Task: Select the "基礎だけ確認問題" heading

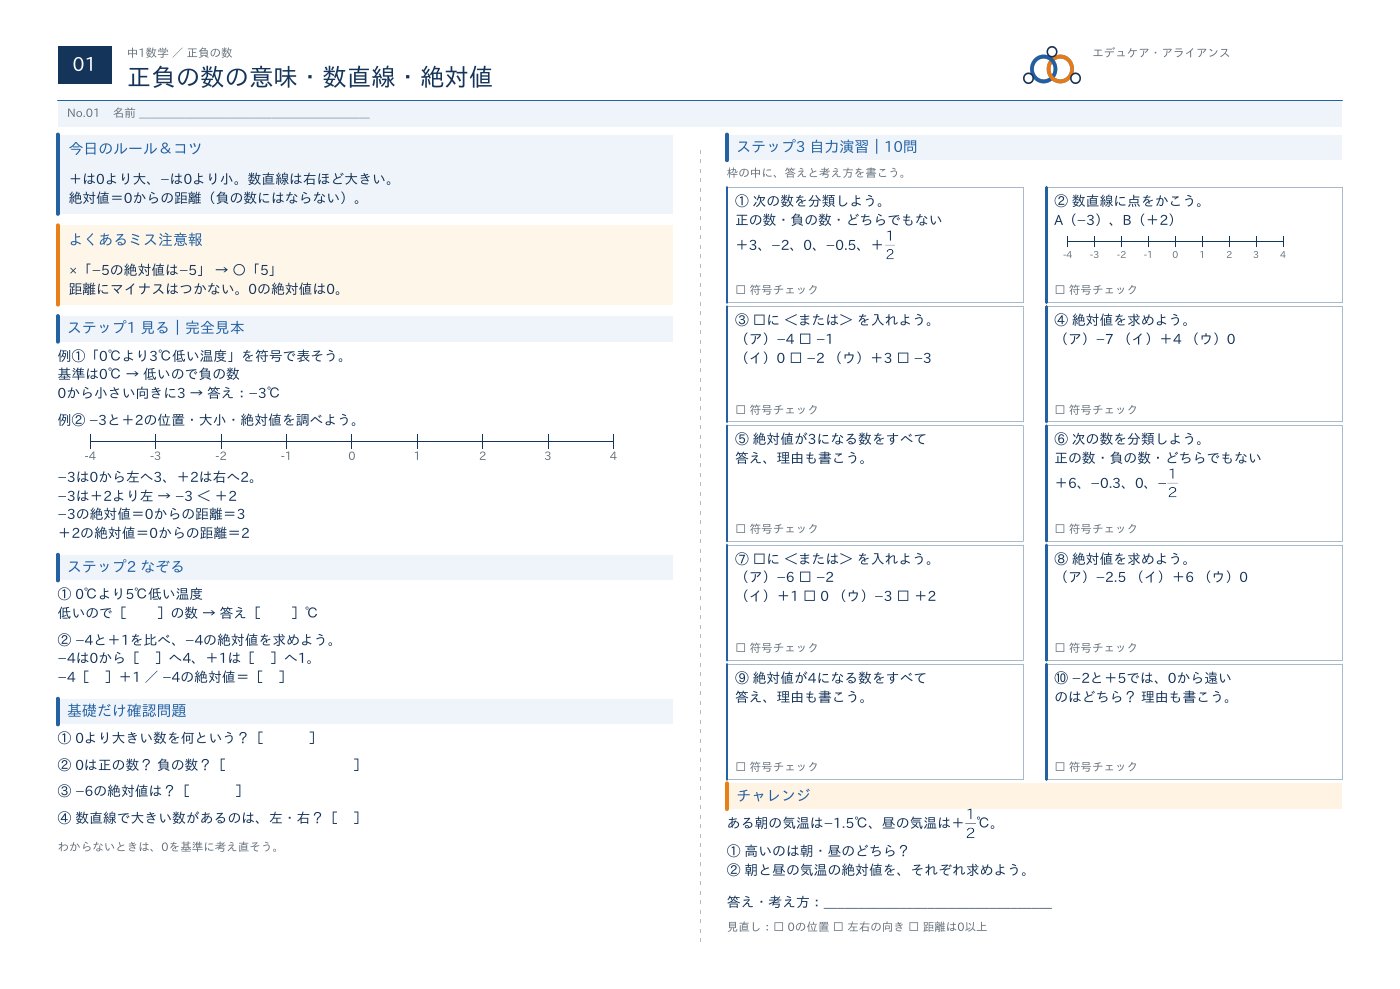Action: coord(127,711)
